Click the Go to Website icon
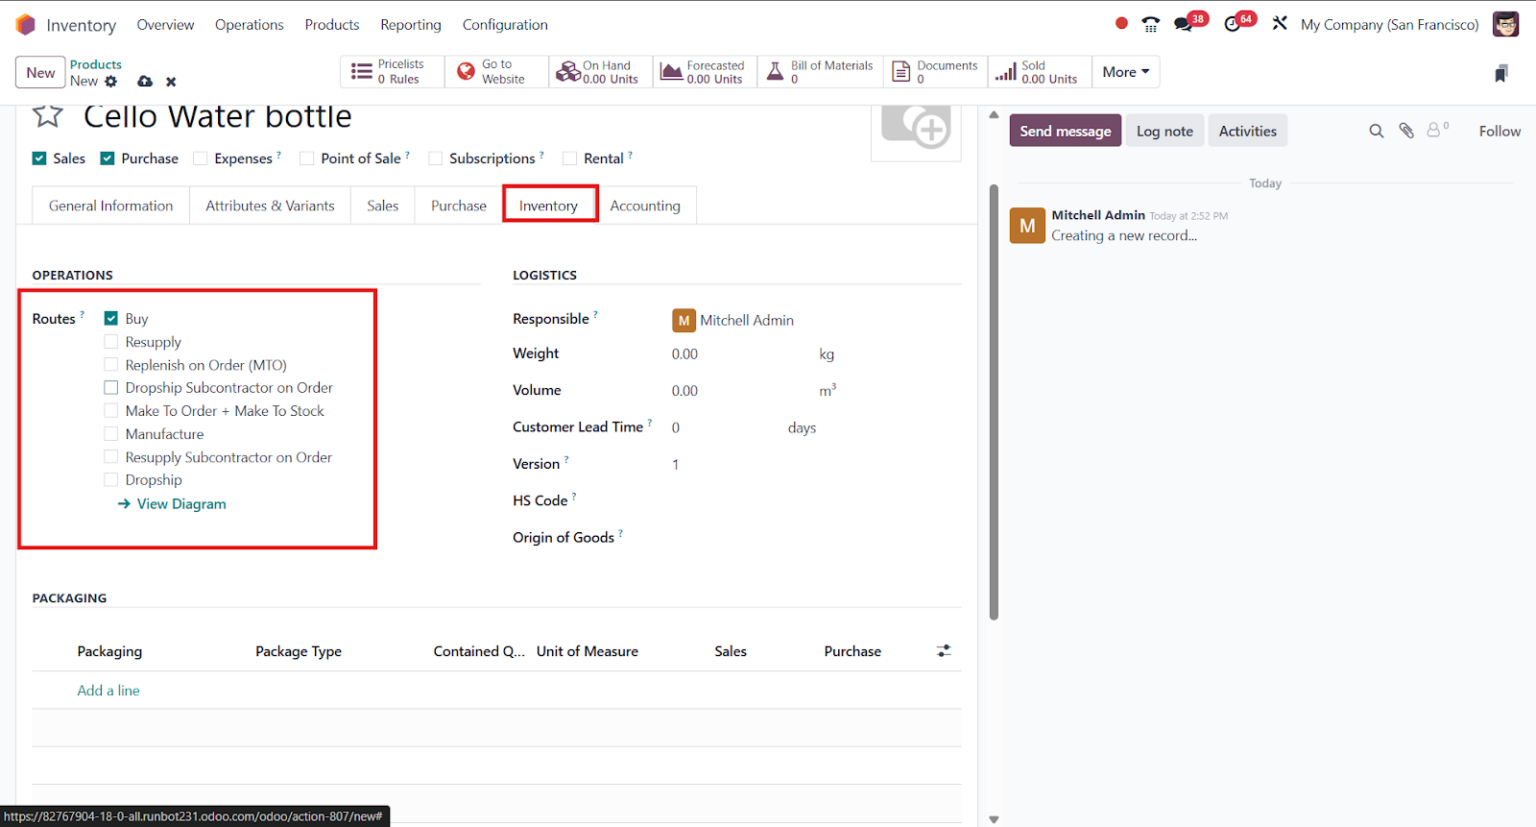The height and width of the screenshot is (827, 1536). pos(495,71)
